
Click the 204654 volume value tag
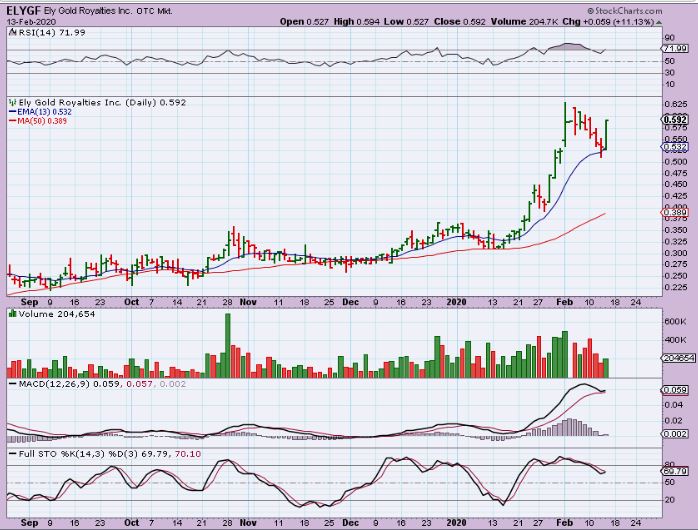pos(675,358)
